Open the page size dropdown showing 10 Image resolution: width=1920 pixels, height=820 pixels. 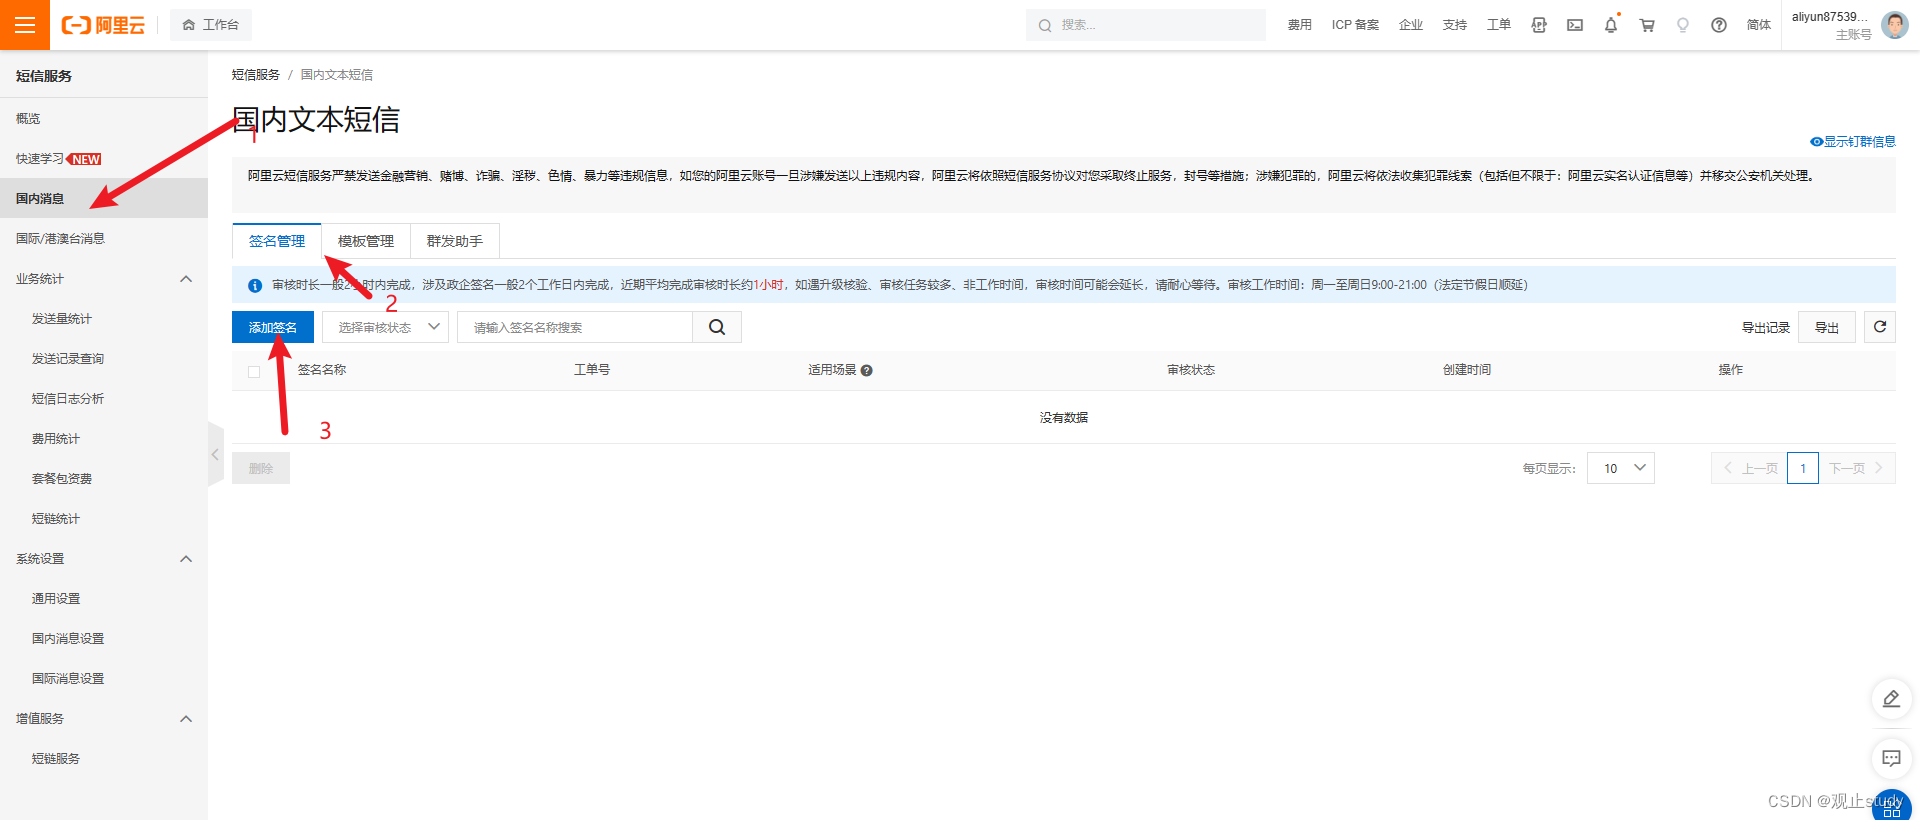pyautogui.click(x=1621, y=468)
